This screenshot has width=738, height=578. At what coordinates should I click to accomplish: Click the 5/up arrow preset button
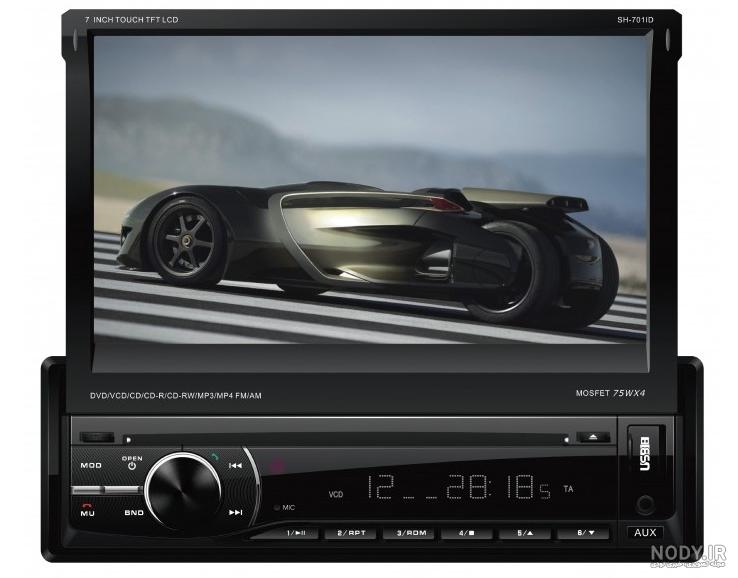click(525, 533)
